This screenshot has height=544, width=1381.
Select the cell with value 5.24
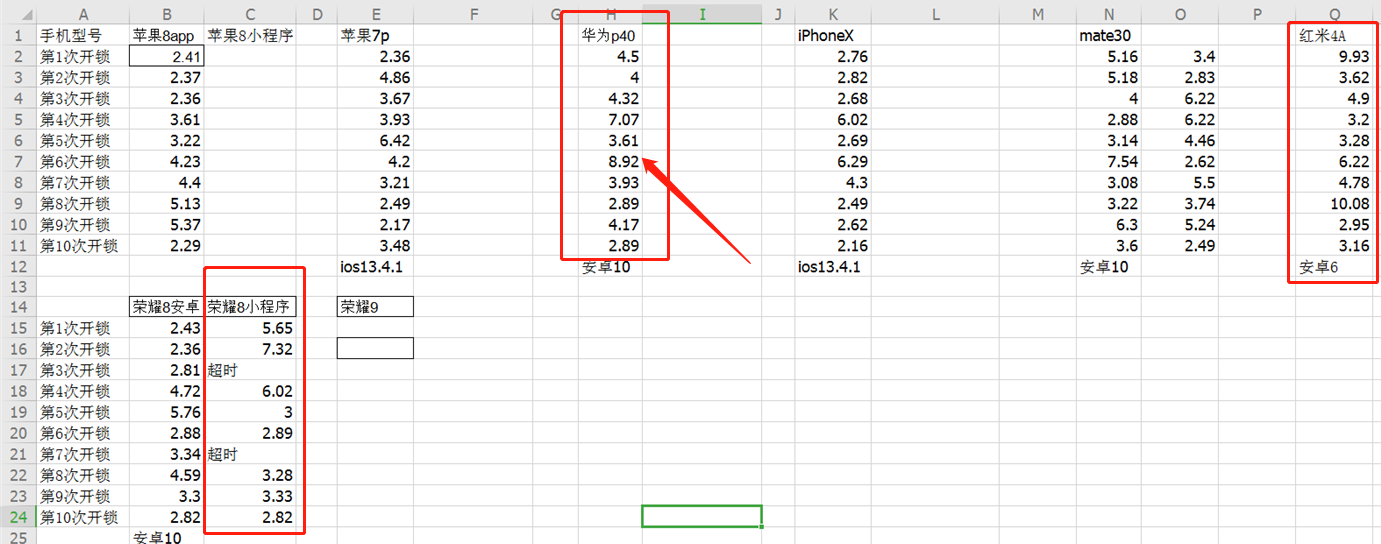[1180, 224]
